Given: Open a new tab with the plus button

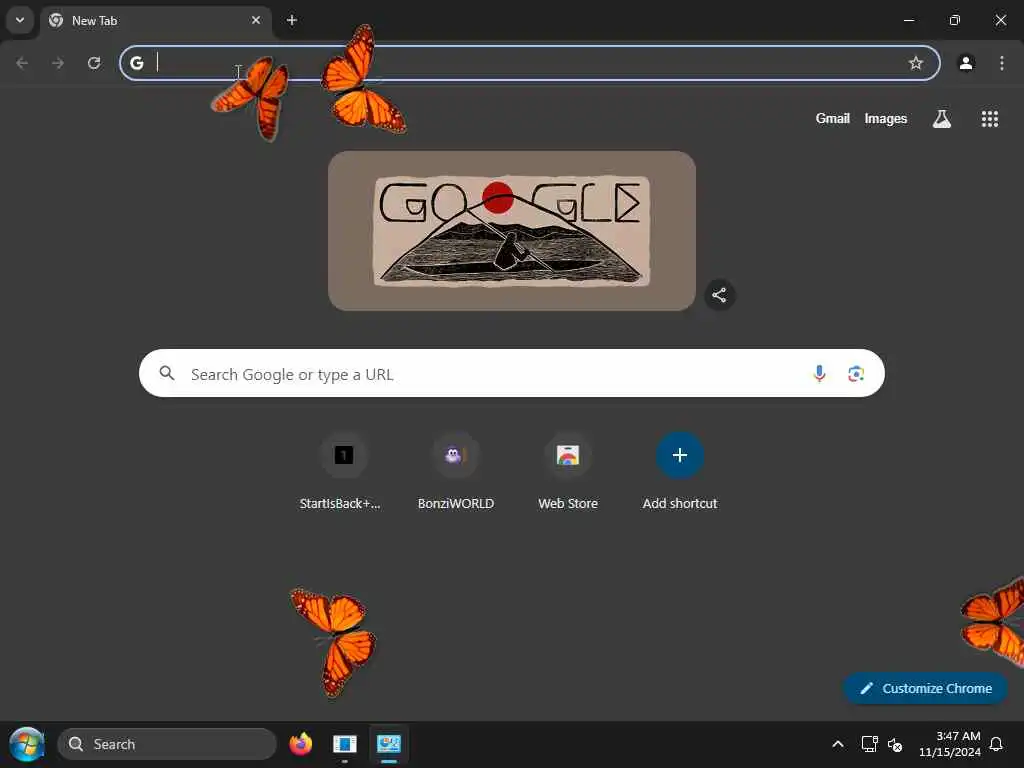Looking at the screenshot, I should pyautogui.click(x=292, y=20).
